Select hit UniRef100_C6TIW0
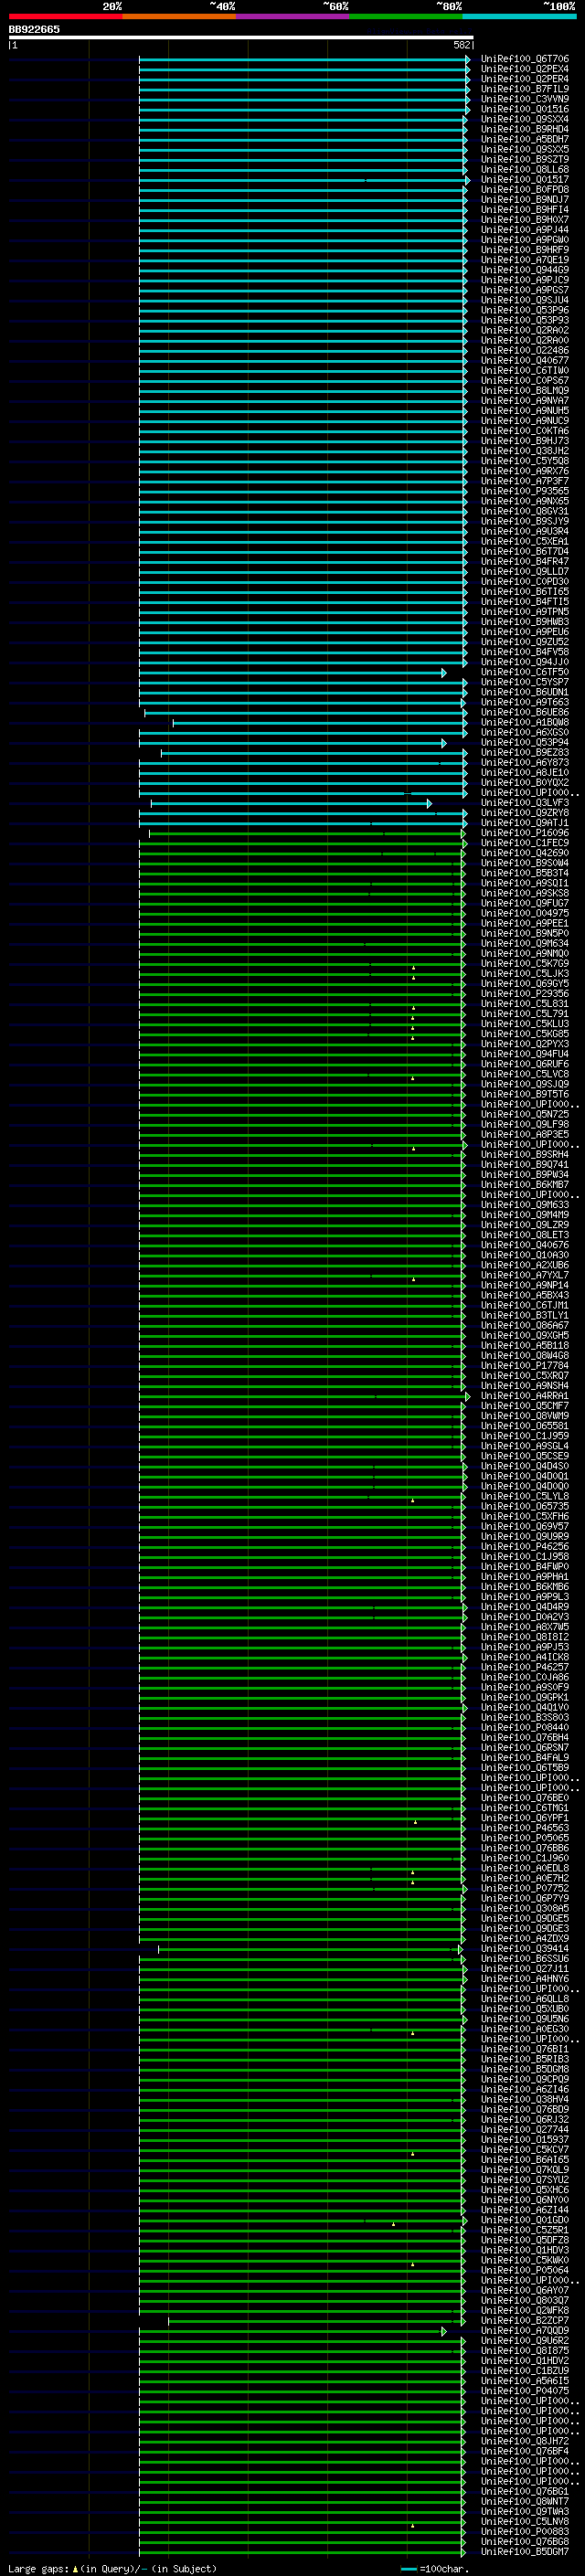Viewport: 585px width, 2576px height. pyautogui.click(x=525, y=370)
